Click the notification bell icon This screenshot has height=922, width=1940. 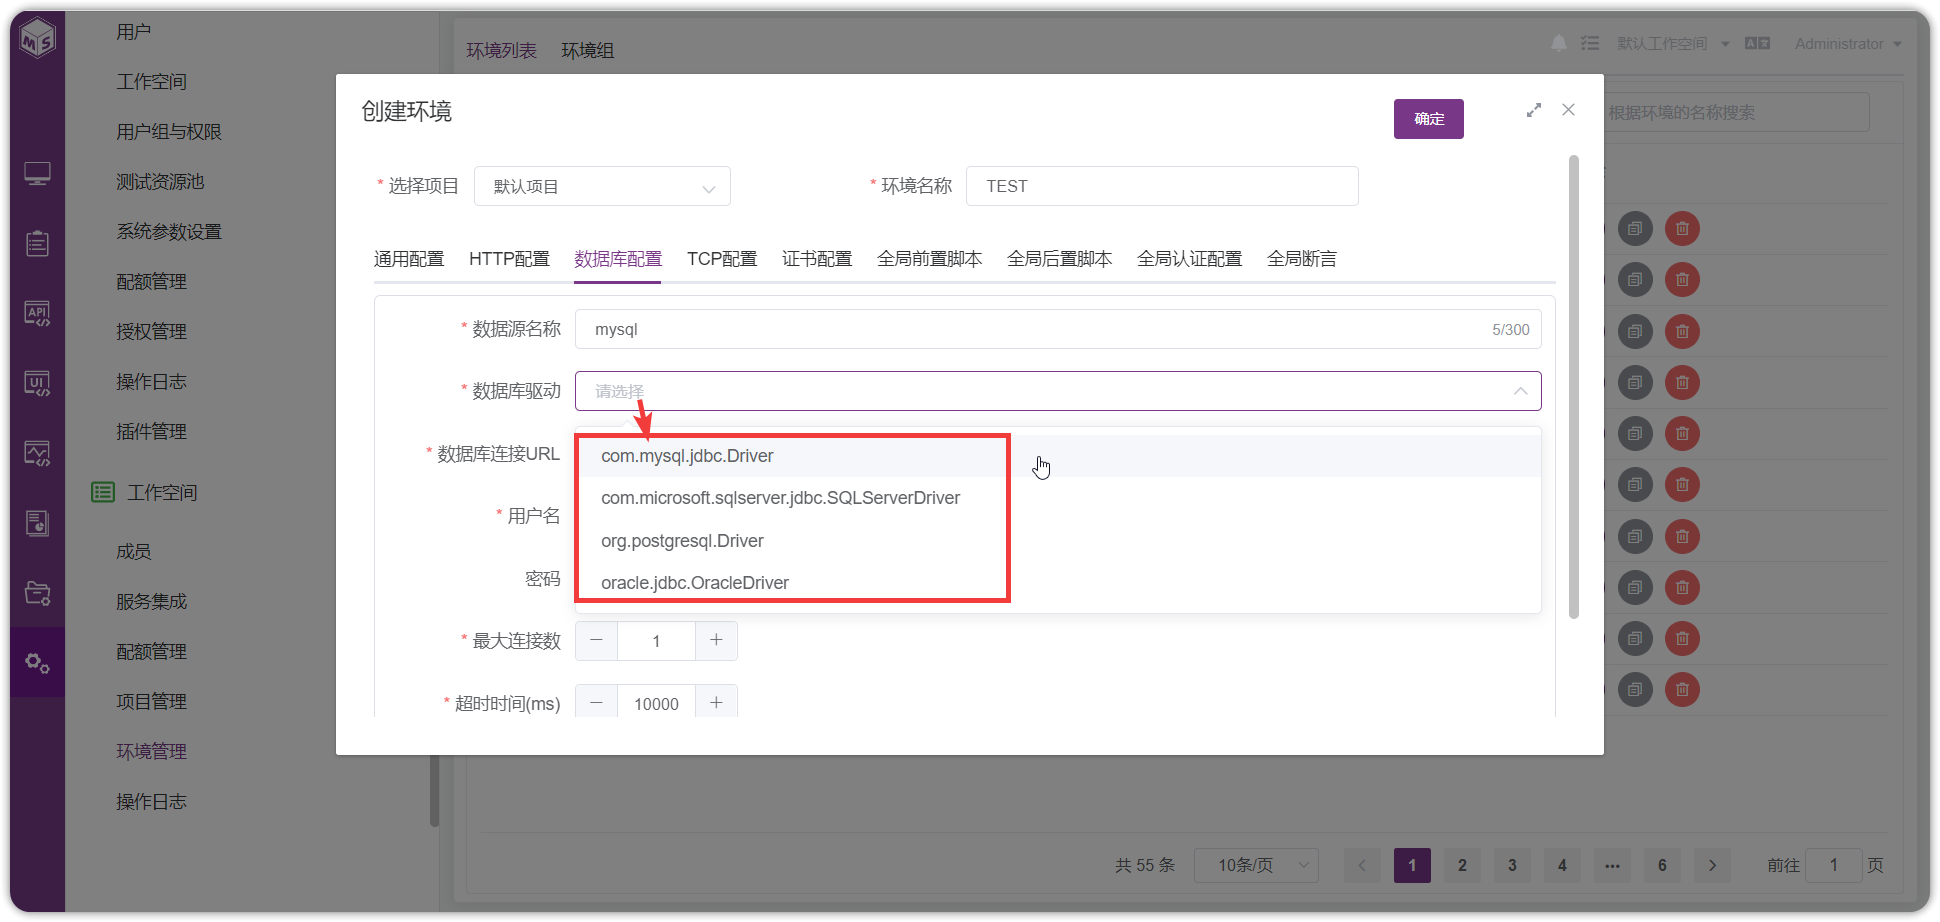tap(1558, 43)
